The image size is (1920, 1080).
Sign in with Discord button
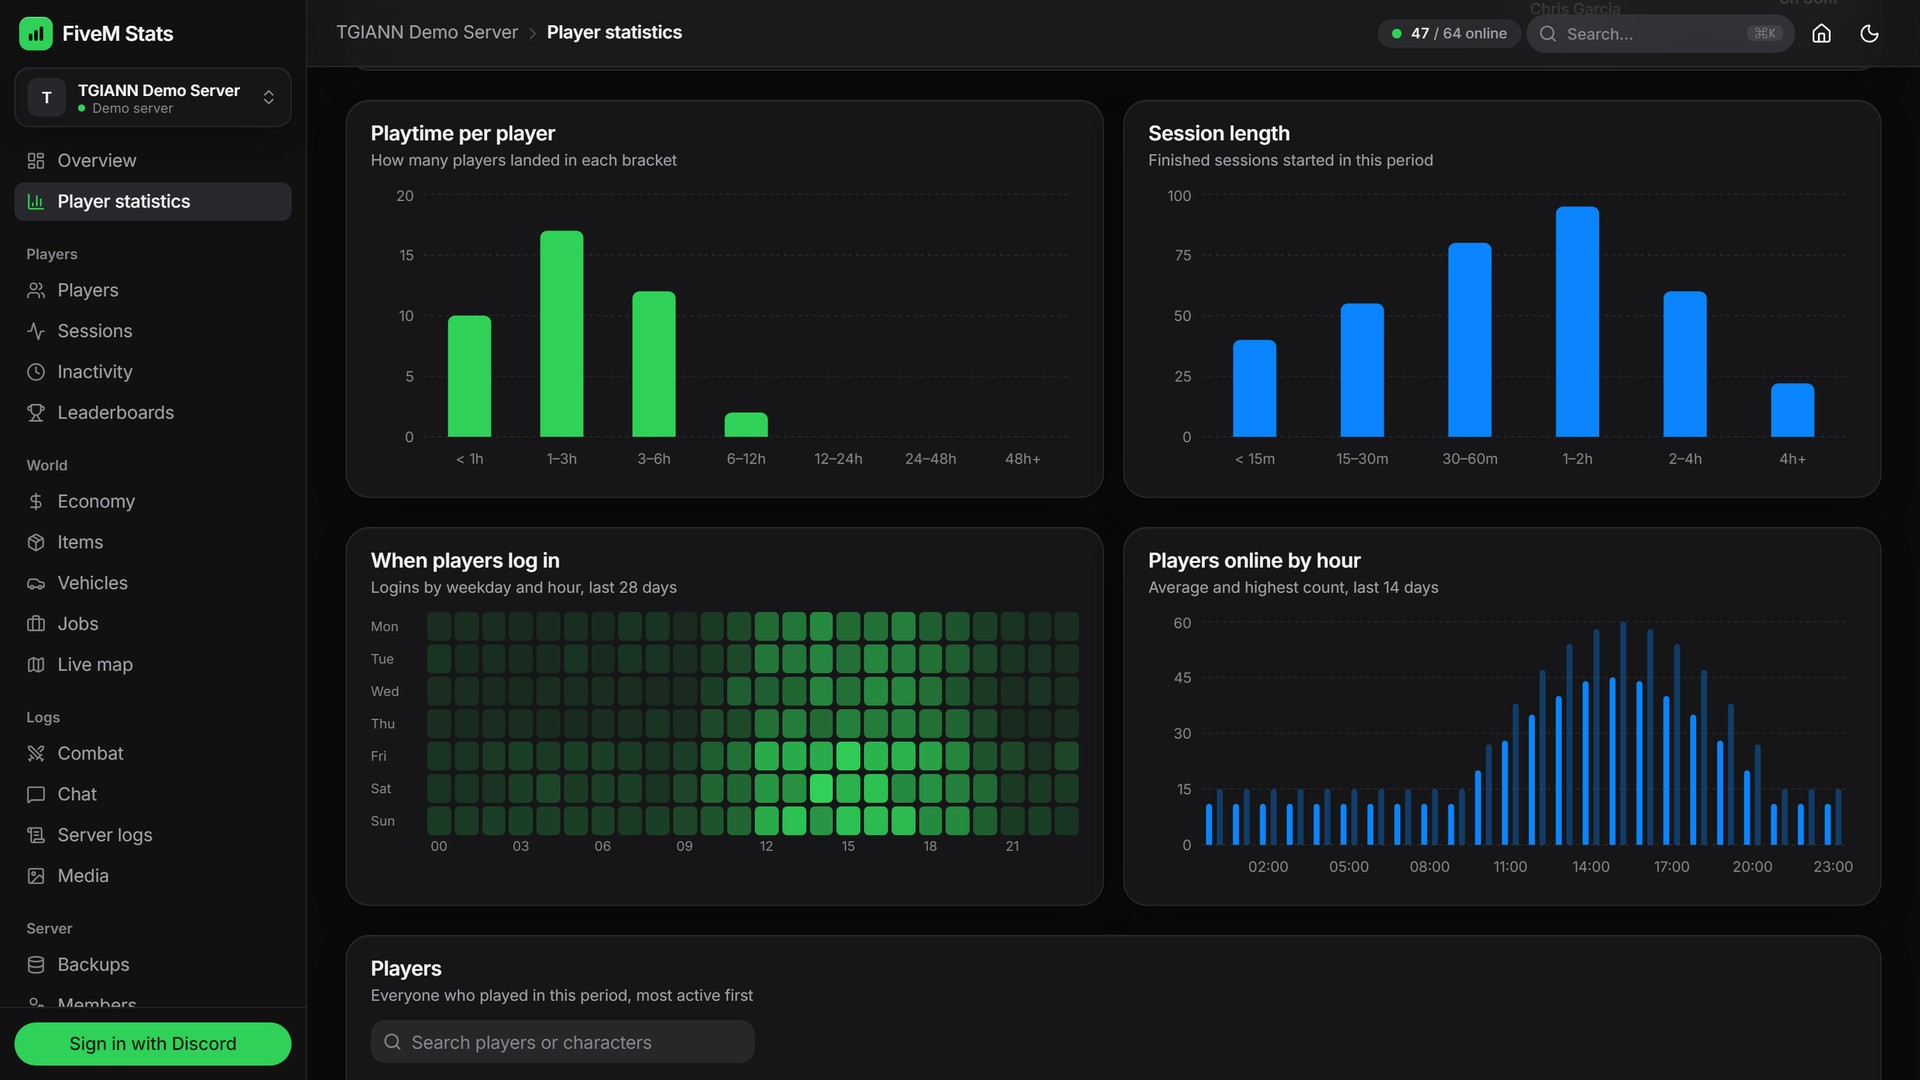tap(153, 1043)
